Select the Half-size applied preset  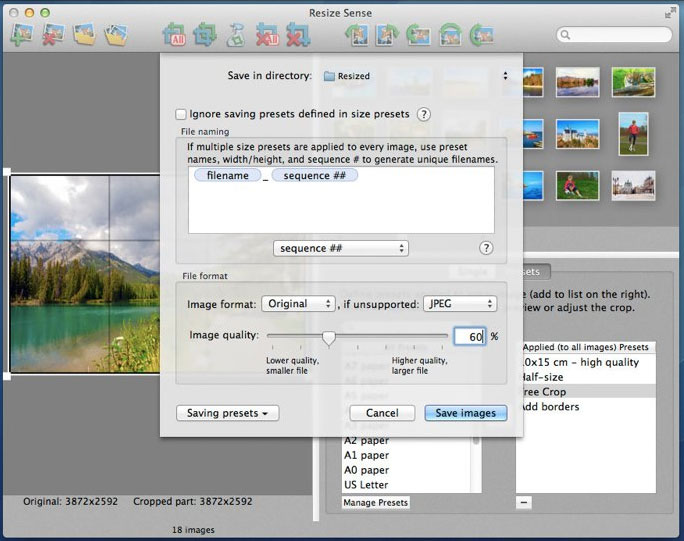(x=586, y=377)
